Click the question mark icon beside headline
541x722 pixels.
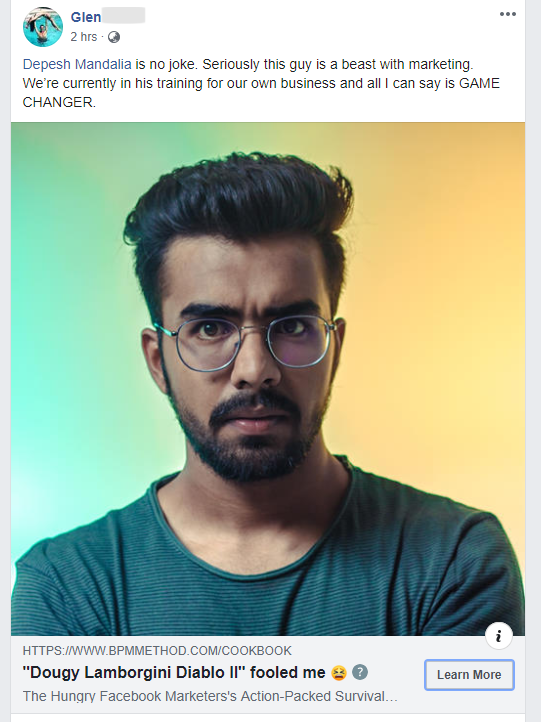pyautogui.click(x=360, y=672)
